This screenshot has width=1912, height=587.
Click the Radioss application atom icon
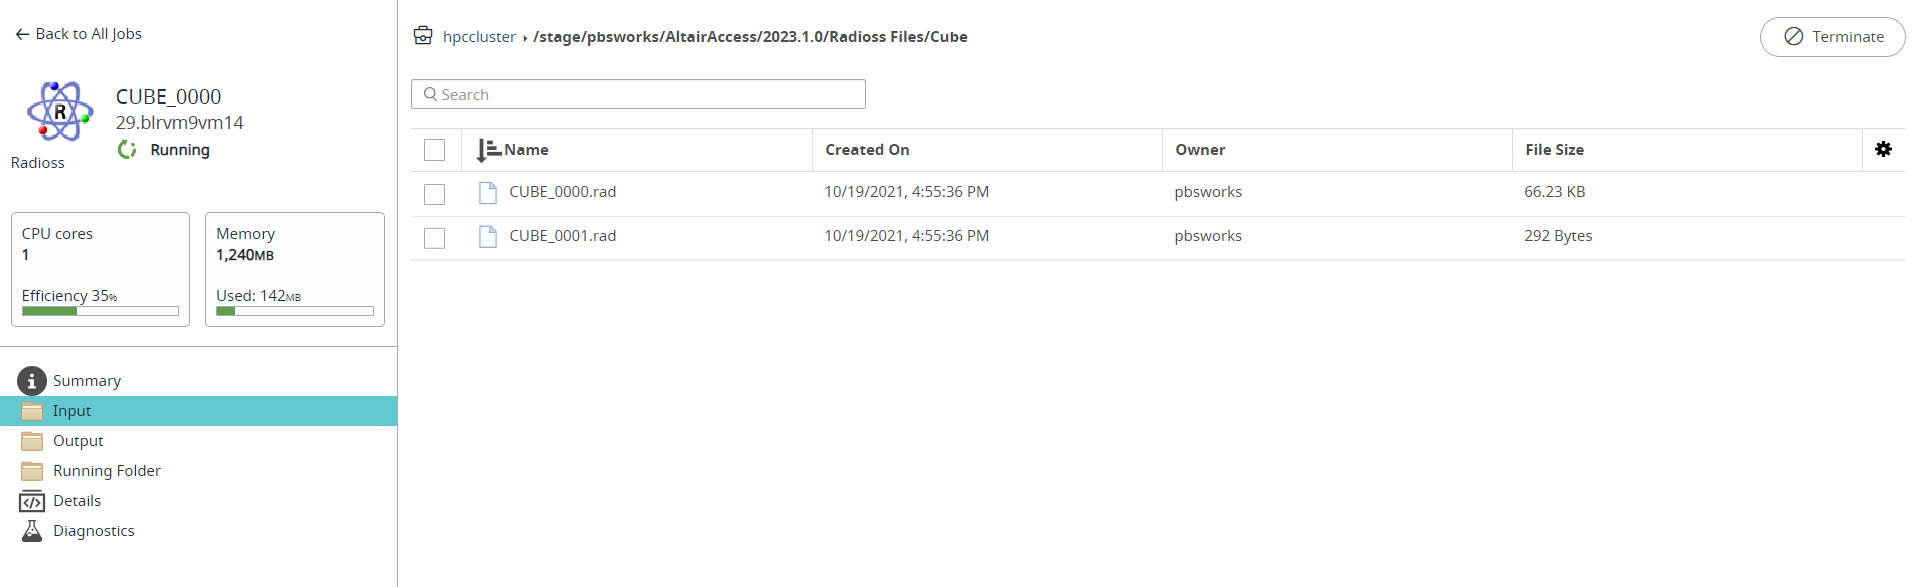(60, 112)
